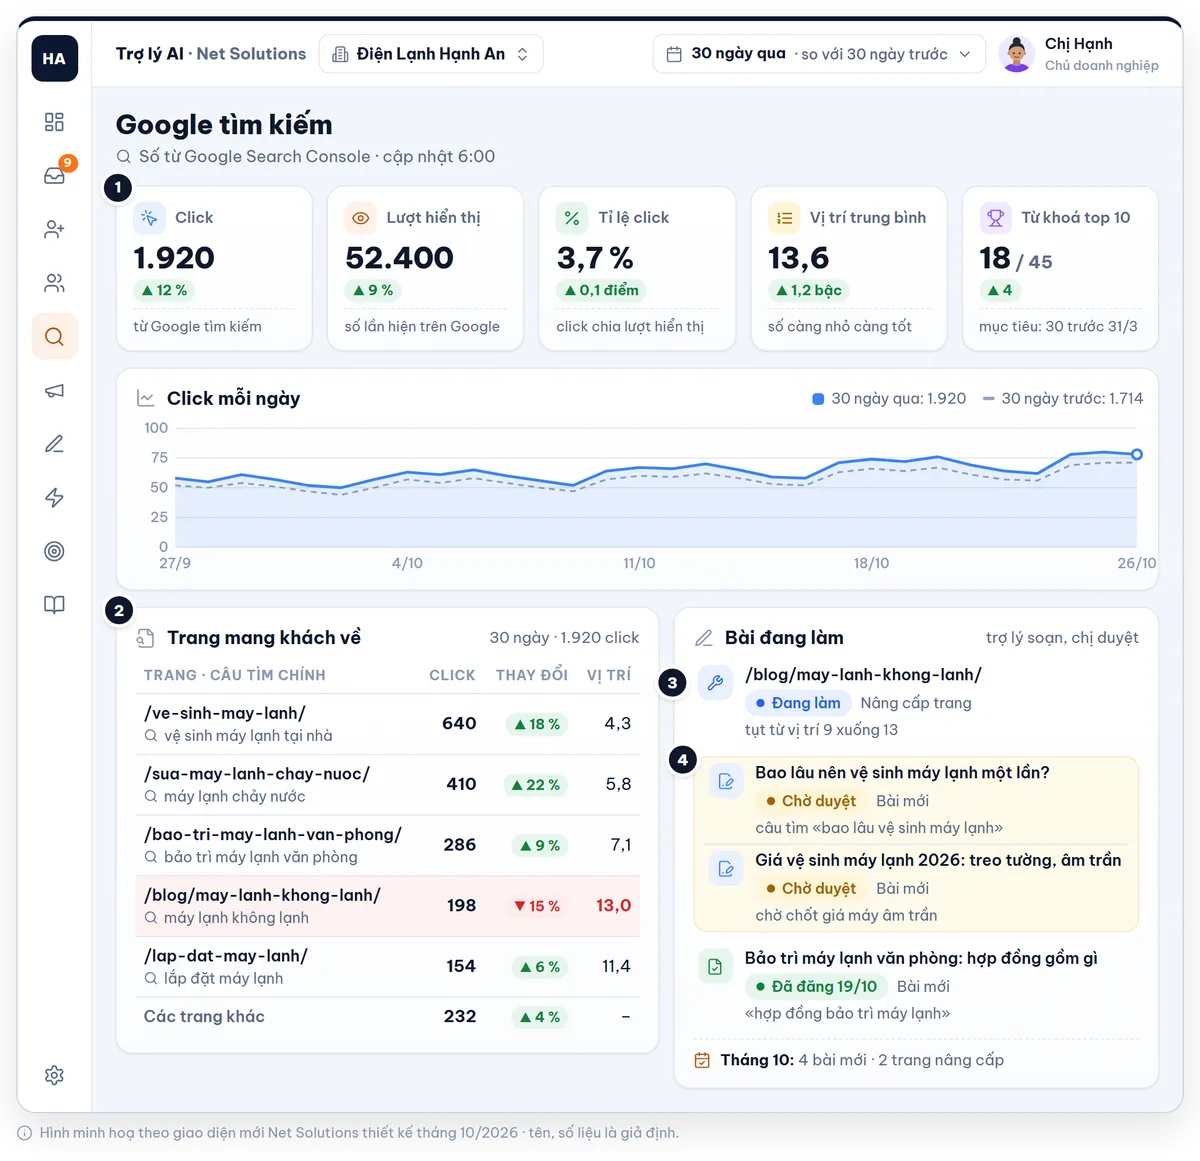
Task: Click the eye icon on Lượt hiển thị card
Action: click(361, 217)
